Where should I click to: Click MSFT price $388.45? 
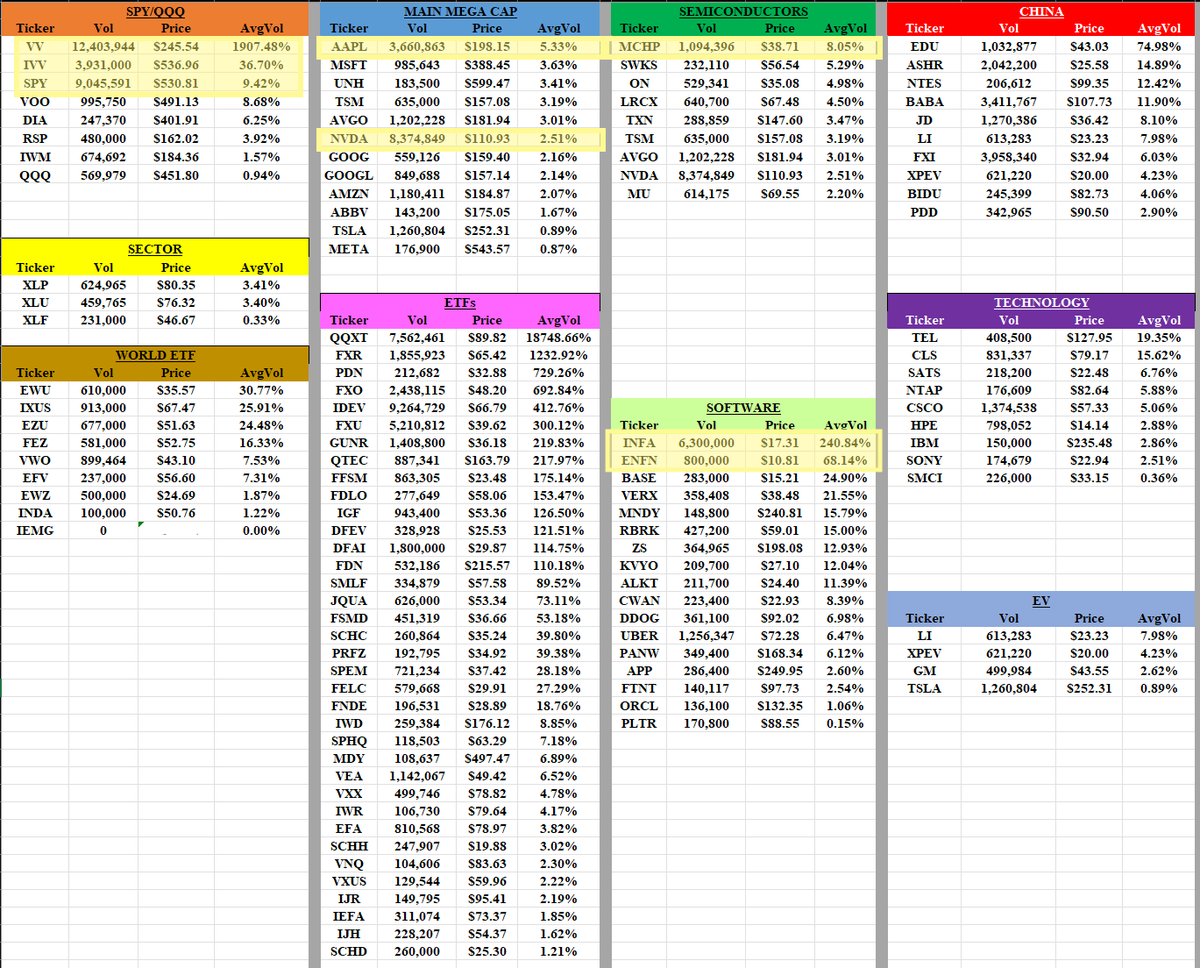487,65
